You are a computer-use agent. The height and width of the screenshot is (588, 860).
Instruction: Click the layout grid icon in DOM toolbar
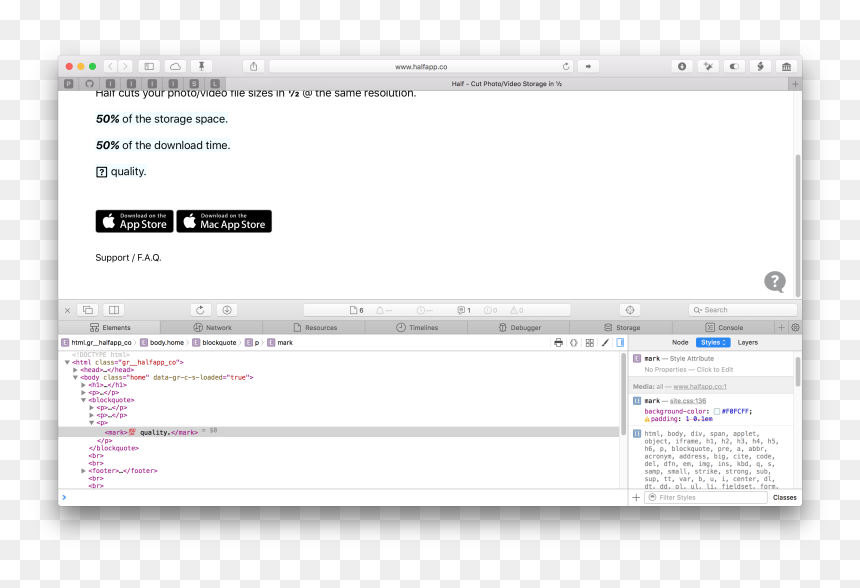coord(590,342)
